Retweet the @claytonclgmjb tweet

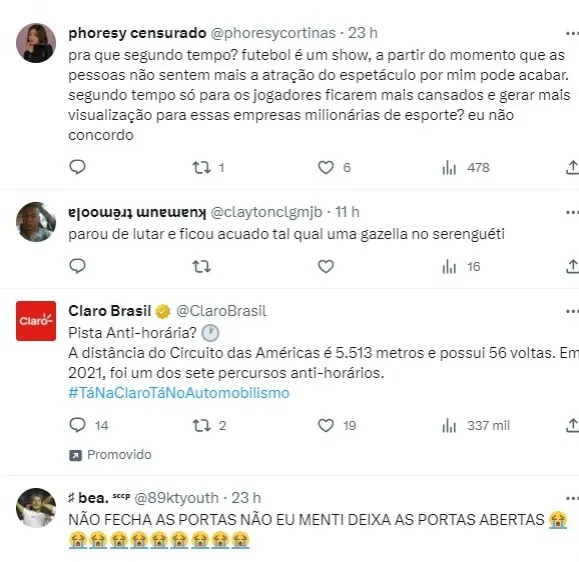click(x=202, y=266)
